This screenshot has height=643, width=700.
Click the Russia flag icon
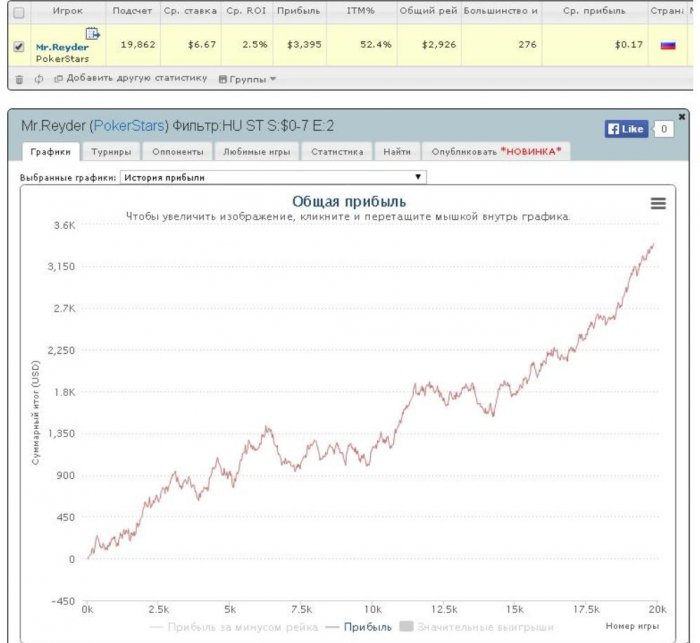[668, 45]
